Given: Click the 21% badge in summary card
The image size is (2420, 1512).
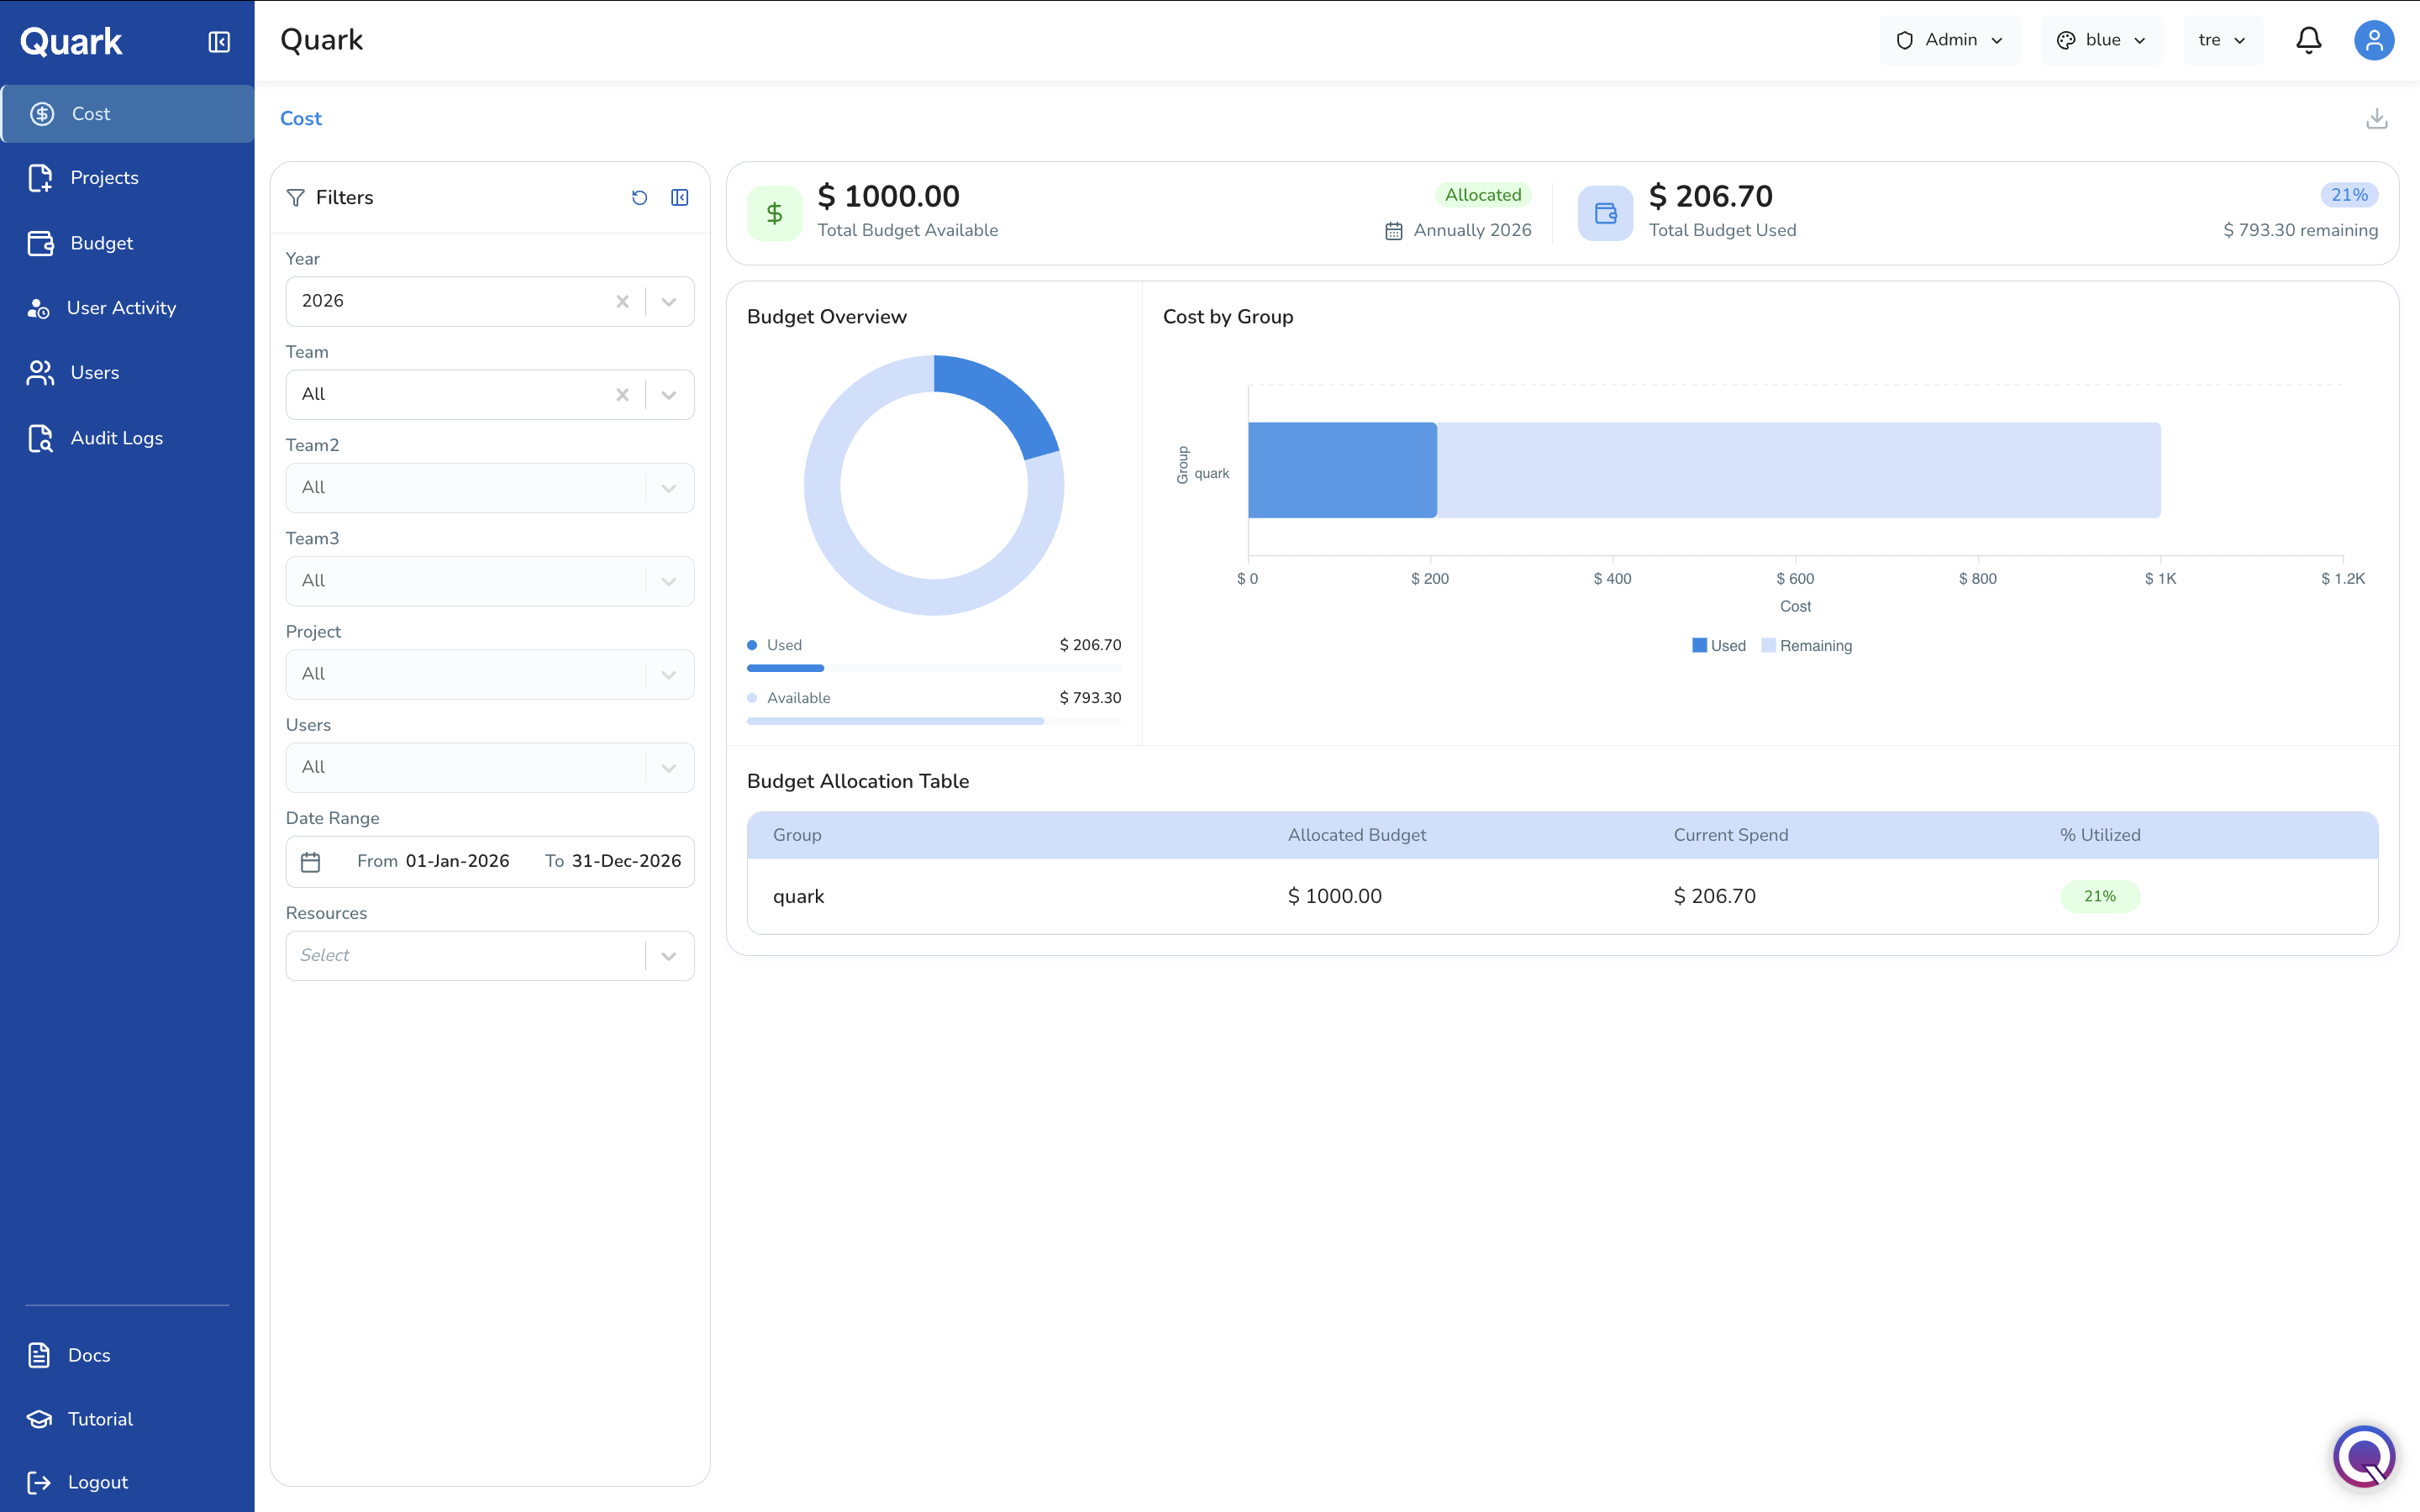Looking at the screenshot, I should [2349, 195].
